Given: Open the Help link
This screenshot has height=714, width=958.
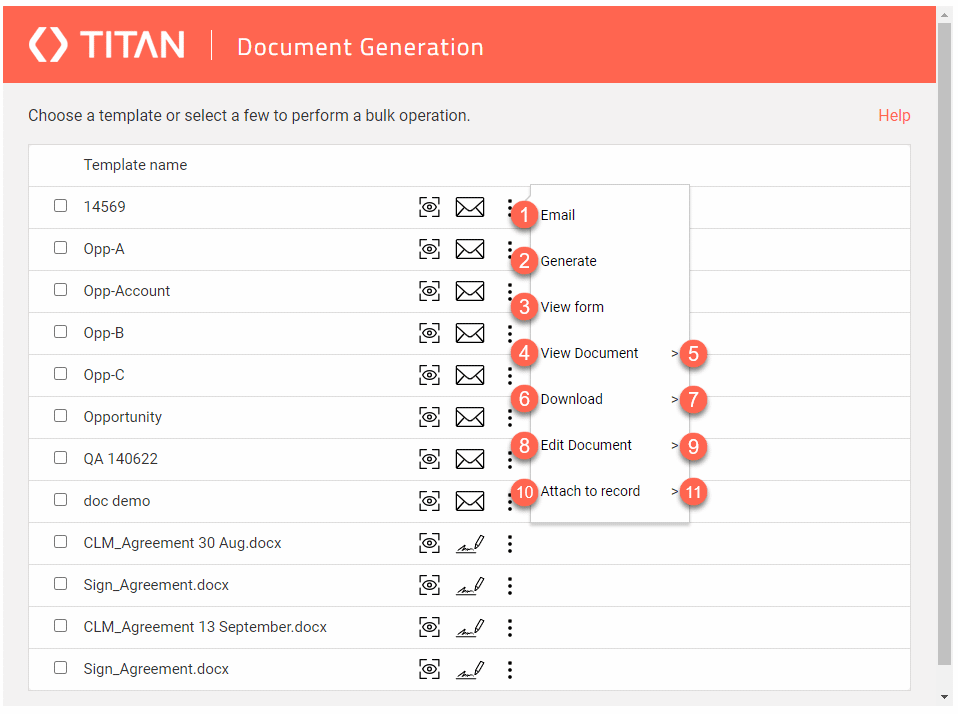Looking at the screenshot, I should pyautogui.click(x=894, y=116).
